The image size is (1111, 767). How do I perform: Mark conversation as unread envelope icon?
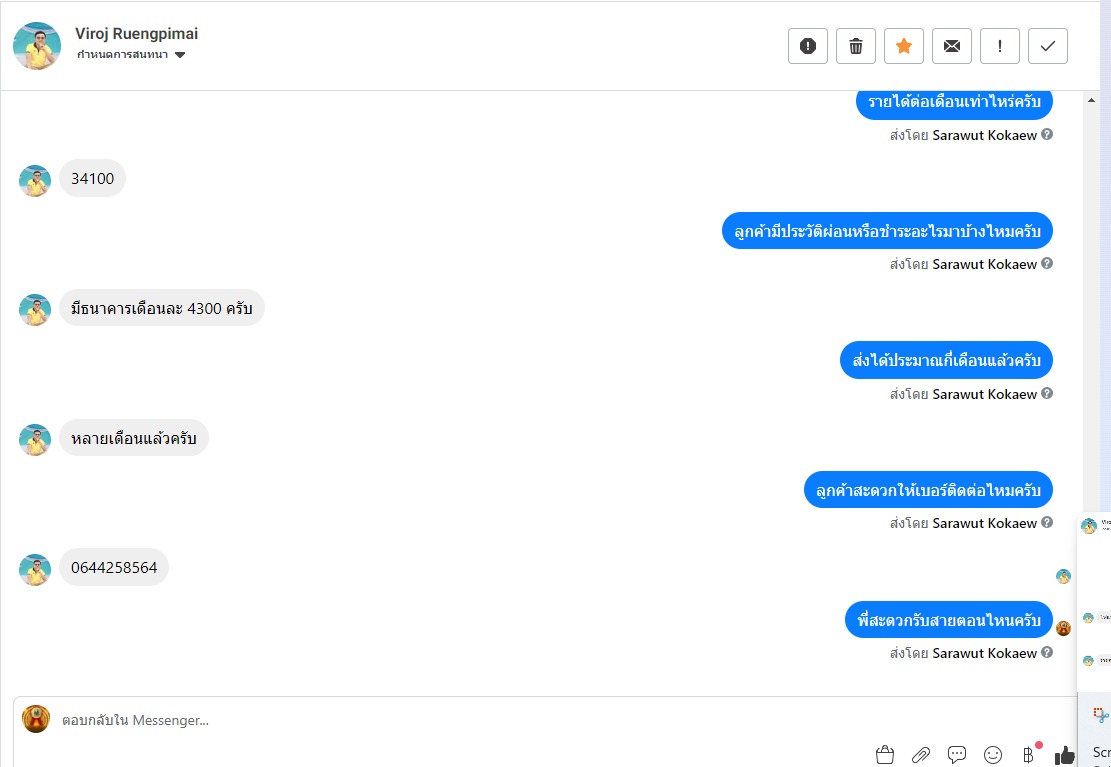tap(952, 46)
